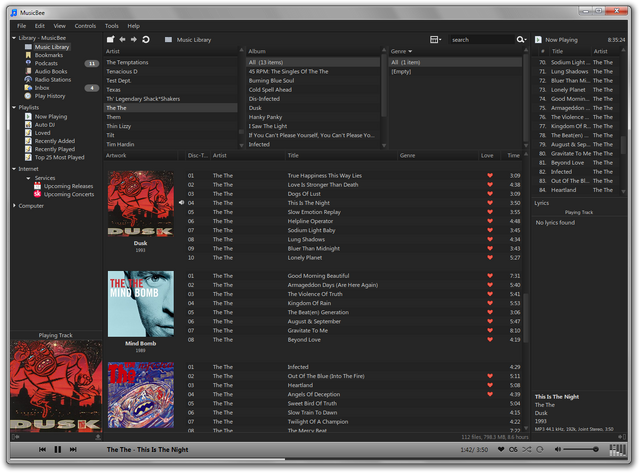Open Upcoming Releases service
Viewport: 640px width, 473px height.
click(68, 186)
